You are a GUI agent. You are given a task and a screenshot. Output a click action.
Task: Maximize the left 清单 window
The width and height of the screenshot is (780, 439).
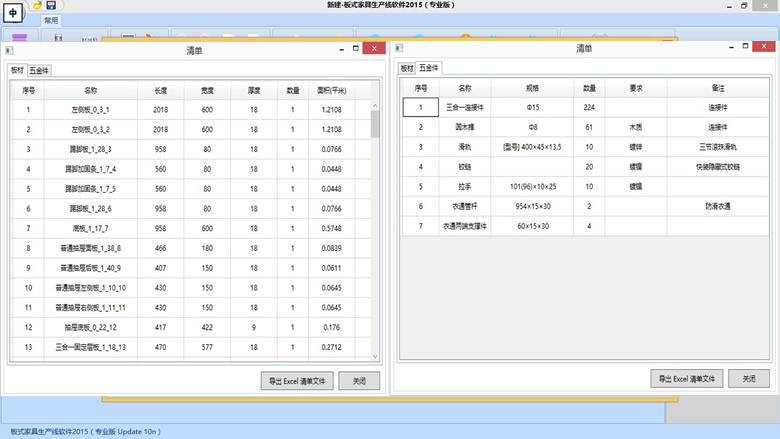355,48
